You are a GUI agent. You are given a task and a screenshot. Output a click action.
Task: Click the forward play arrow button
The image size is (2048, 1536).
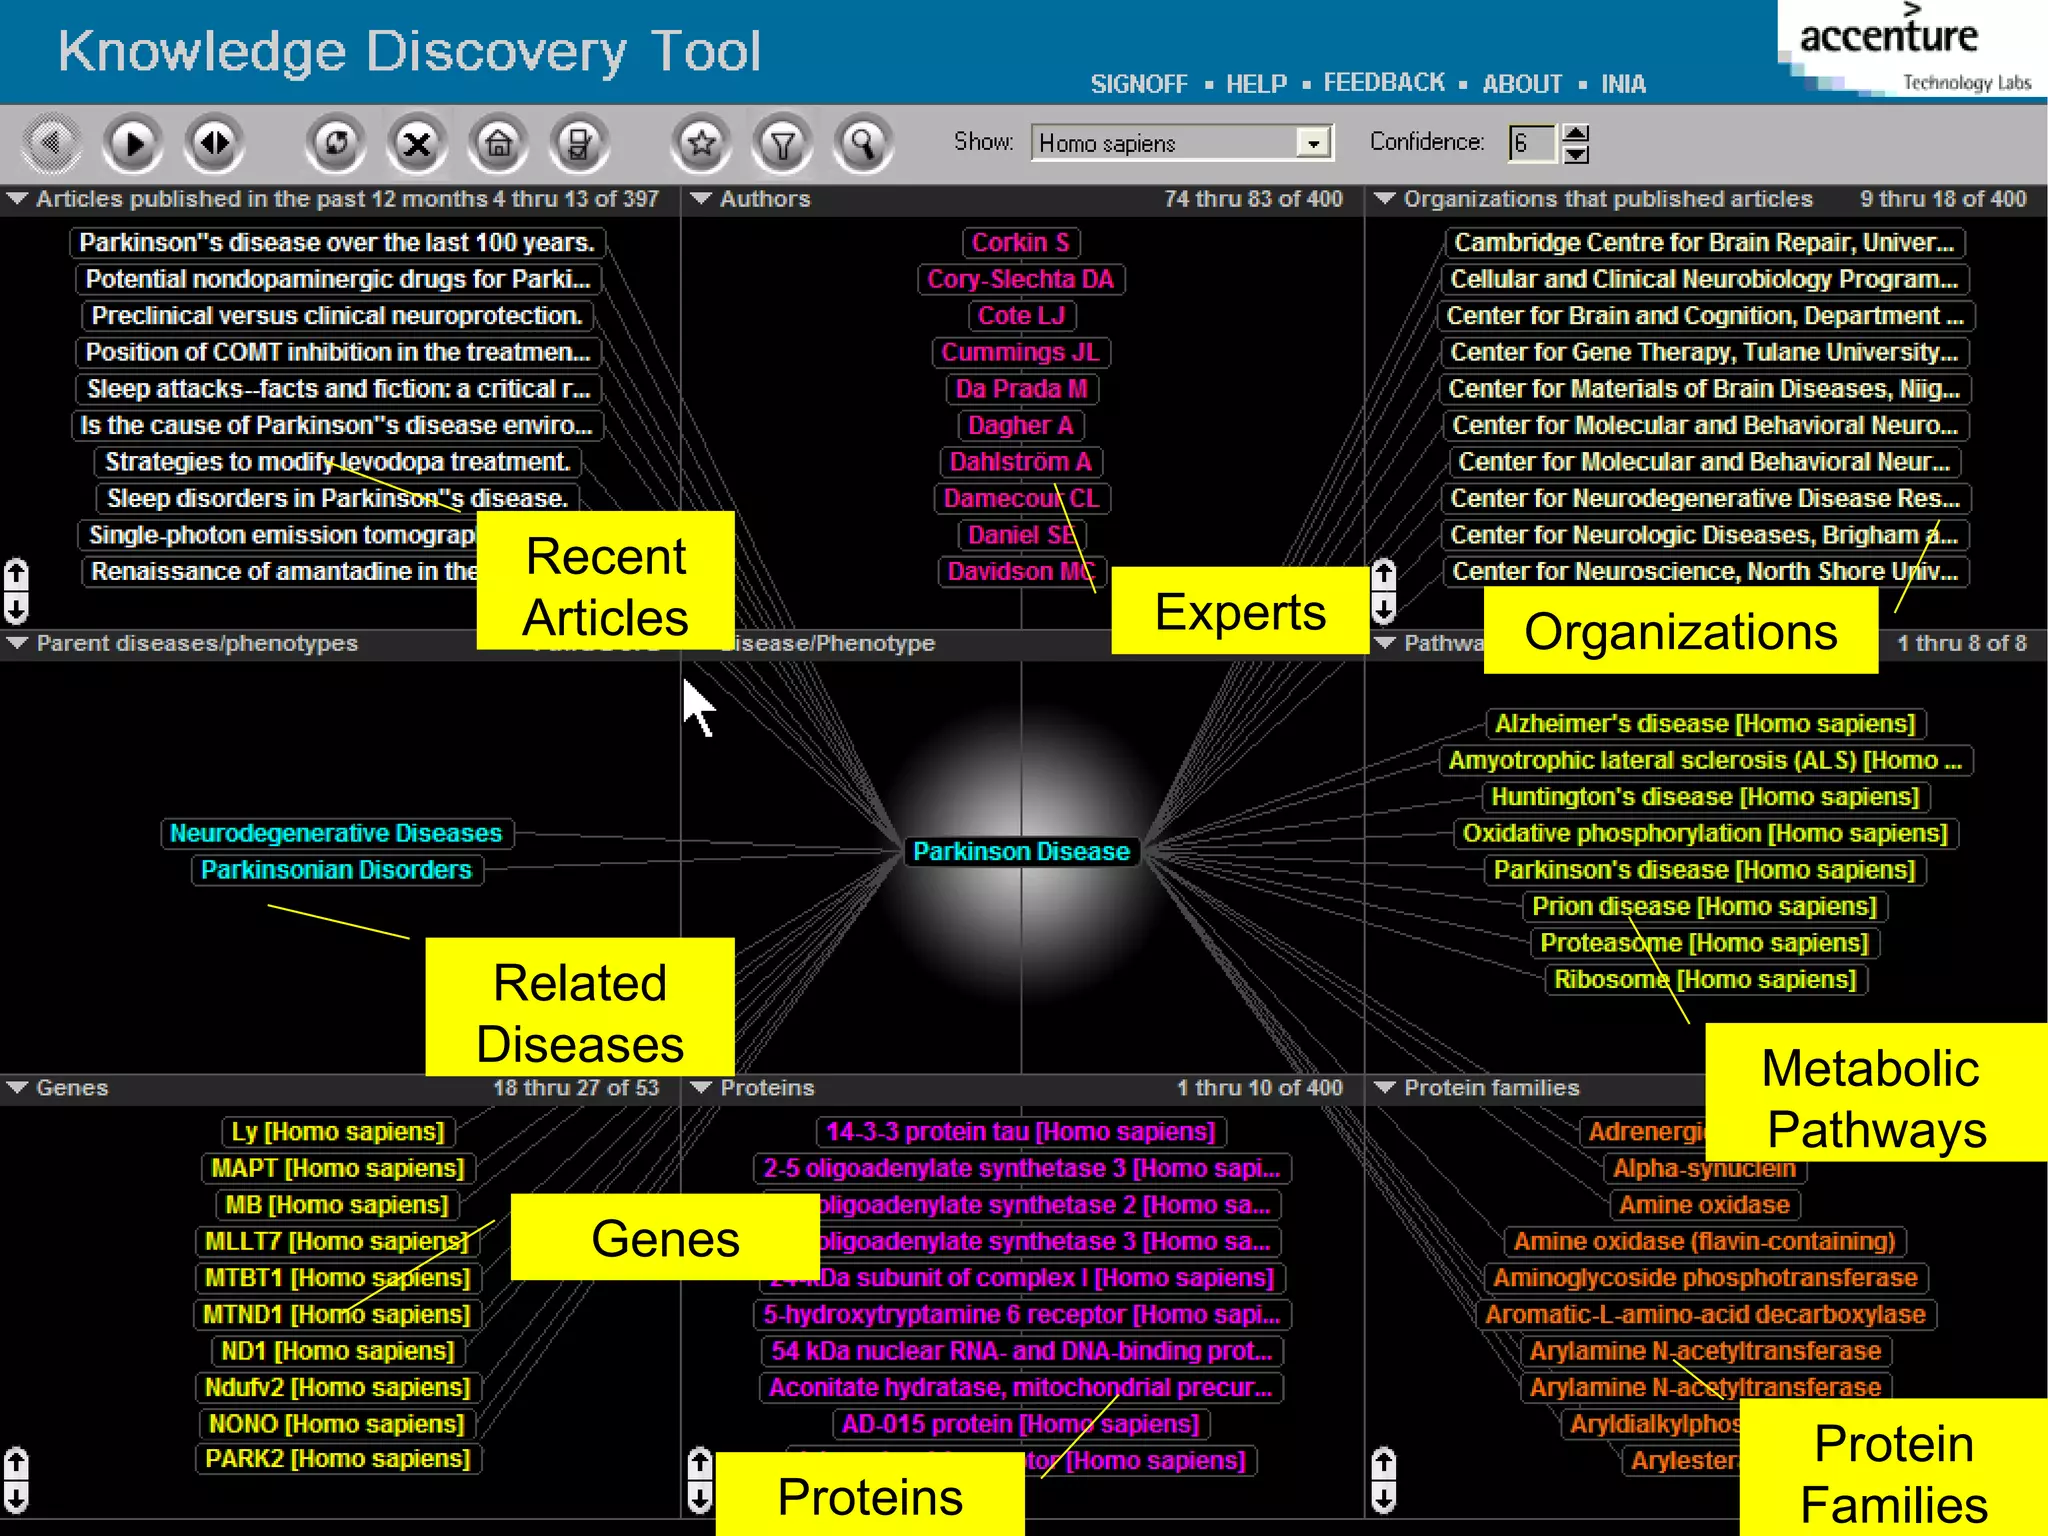click(x=133, y=143)
